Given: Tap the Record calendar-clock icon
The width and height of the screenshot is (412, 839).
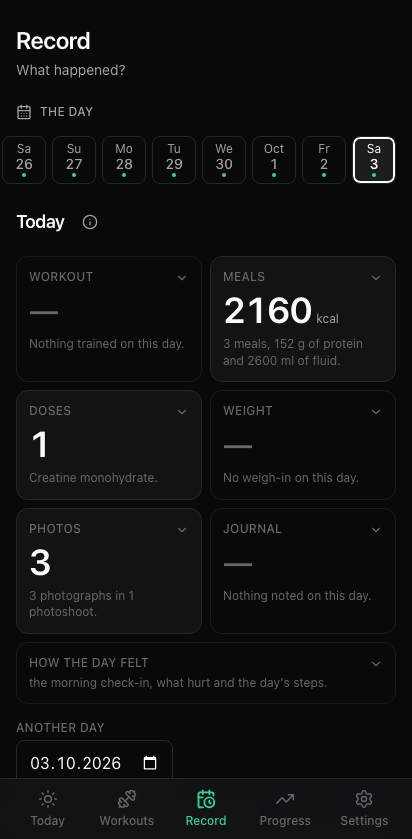Looking at the screenshot, I should click(x=206, y=799).
